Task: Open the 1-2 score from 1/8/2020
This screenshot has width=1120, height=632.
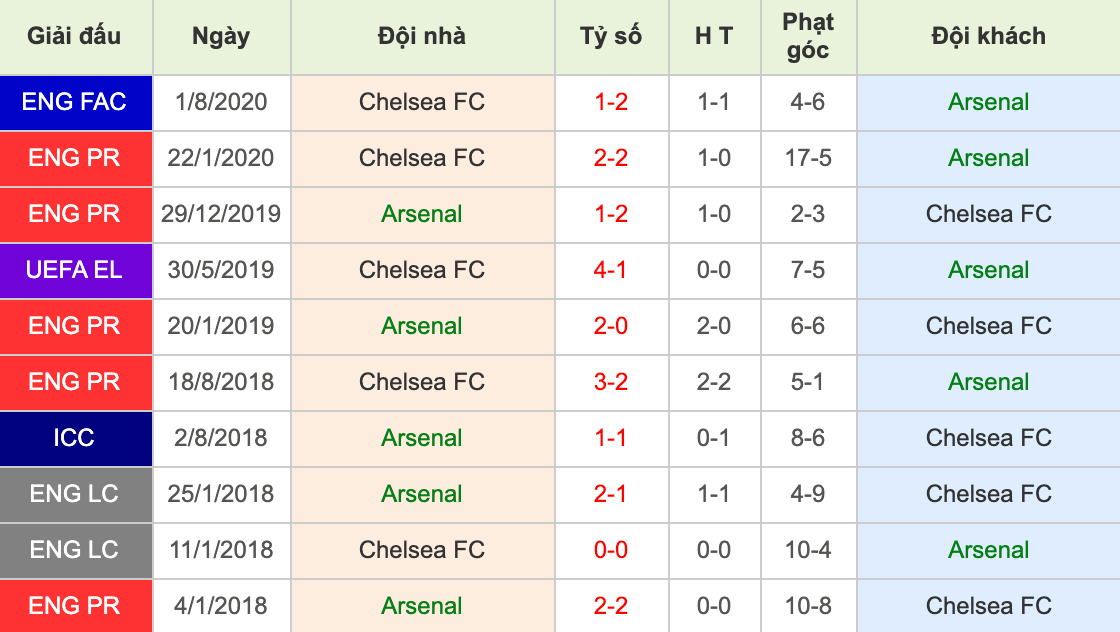Action: pos(611,102)
